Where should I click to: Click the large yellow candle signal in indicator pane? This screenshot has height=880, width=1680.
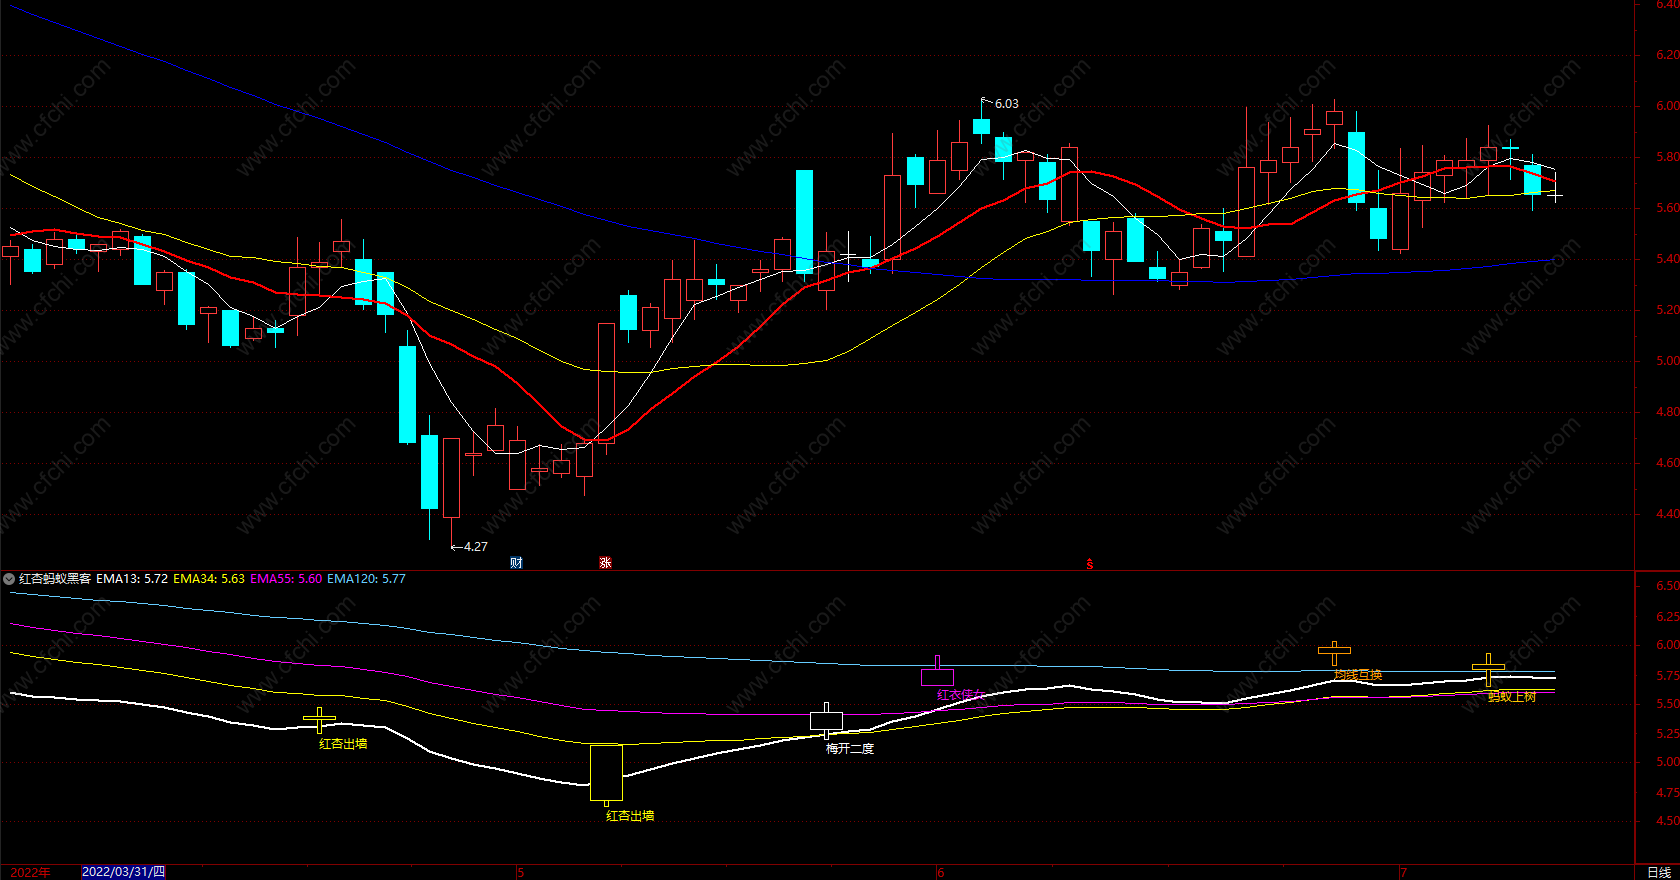coord(606,773)
